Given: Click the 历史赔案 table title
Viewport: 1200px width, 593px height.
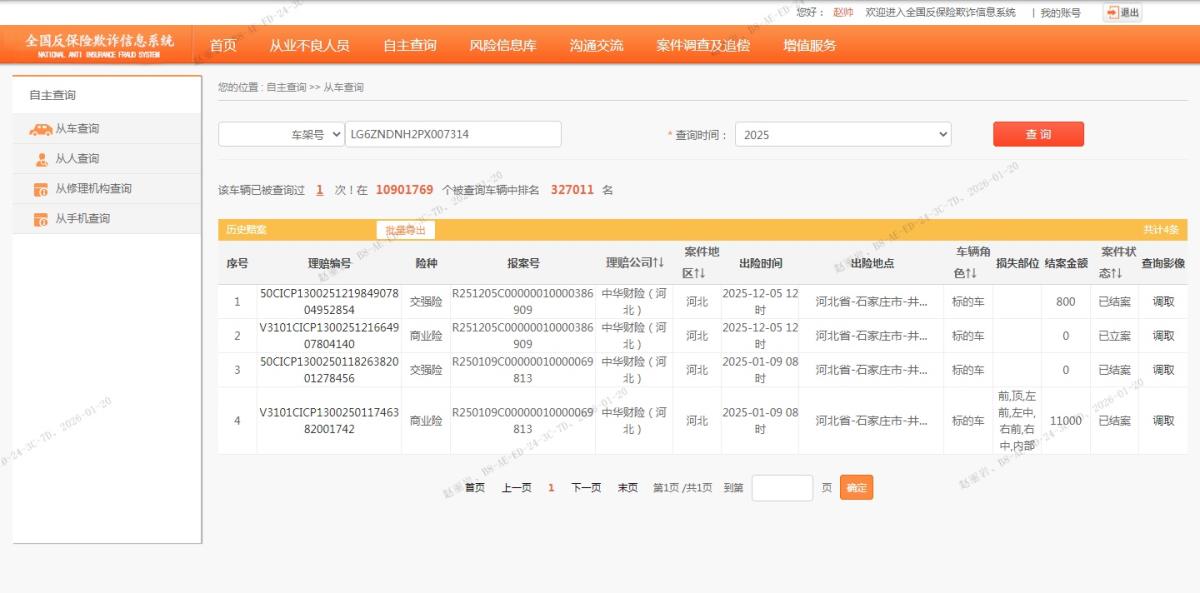Looking at the screenshot, I should point(246,230).
